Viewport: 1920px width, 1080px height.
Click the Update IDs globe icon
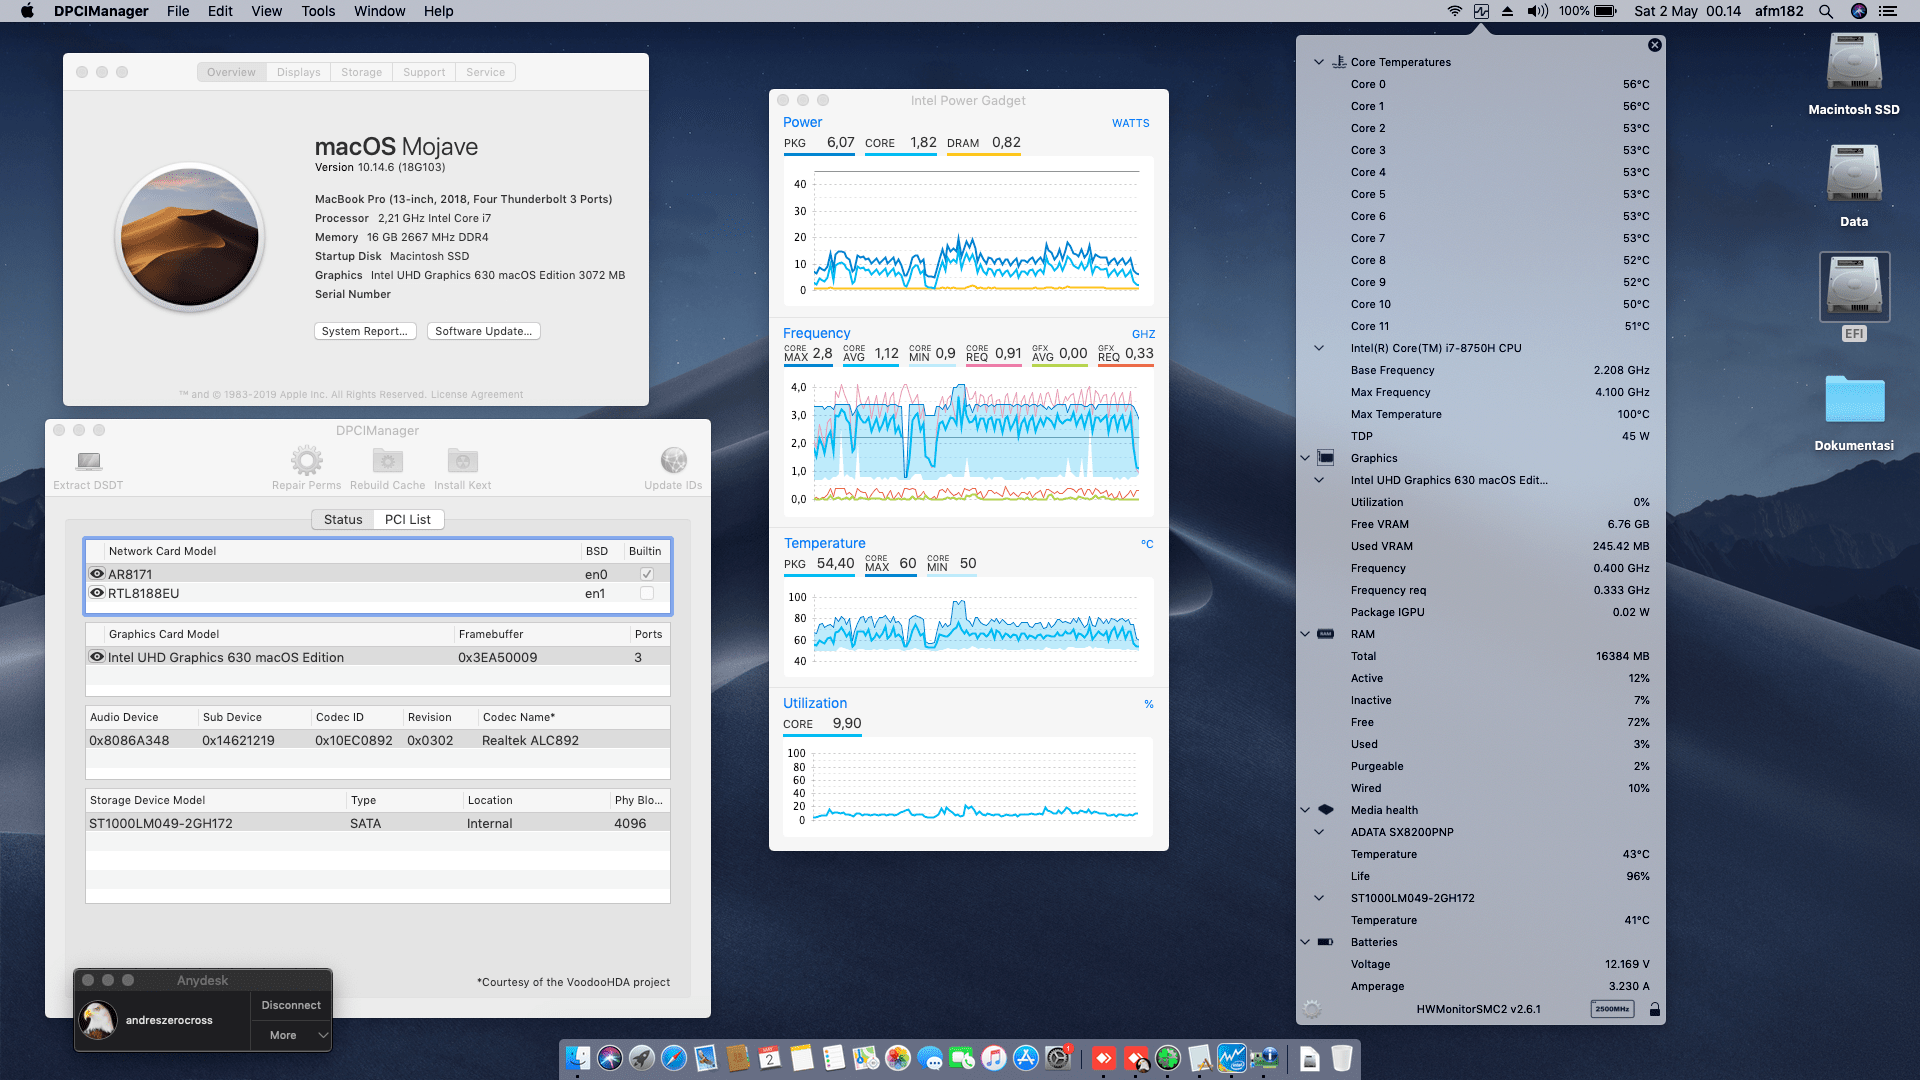673,460
